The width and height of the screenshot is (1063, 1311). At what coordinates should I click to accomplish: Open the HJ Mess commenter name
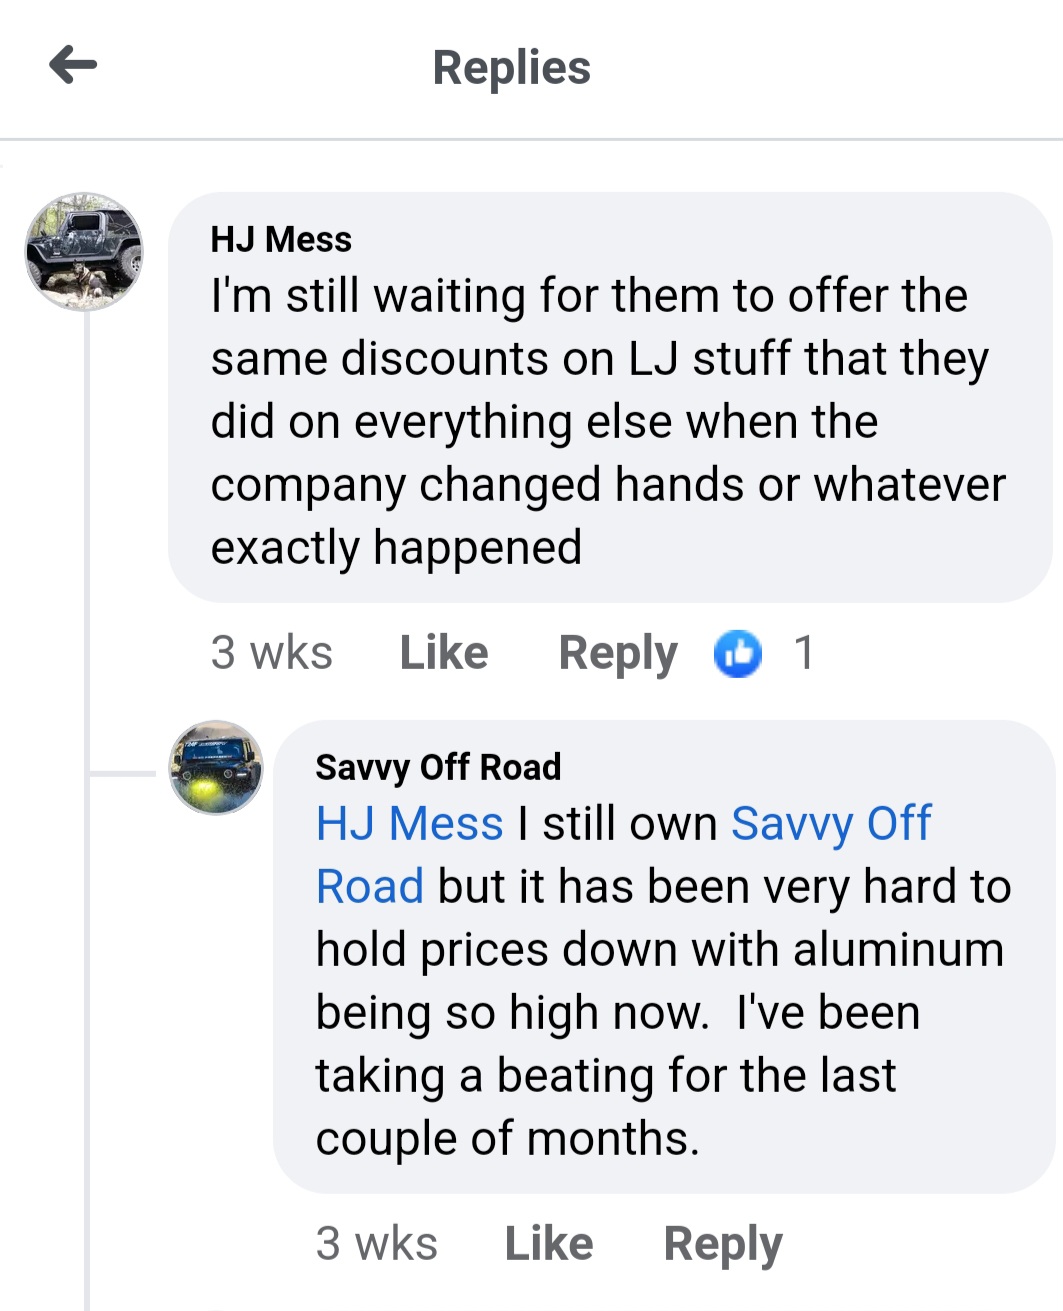pos(281,240)
